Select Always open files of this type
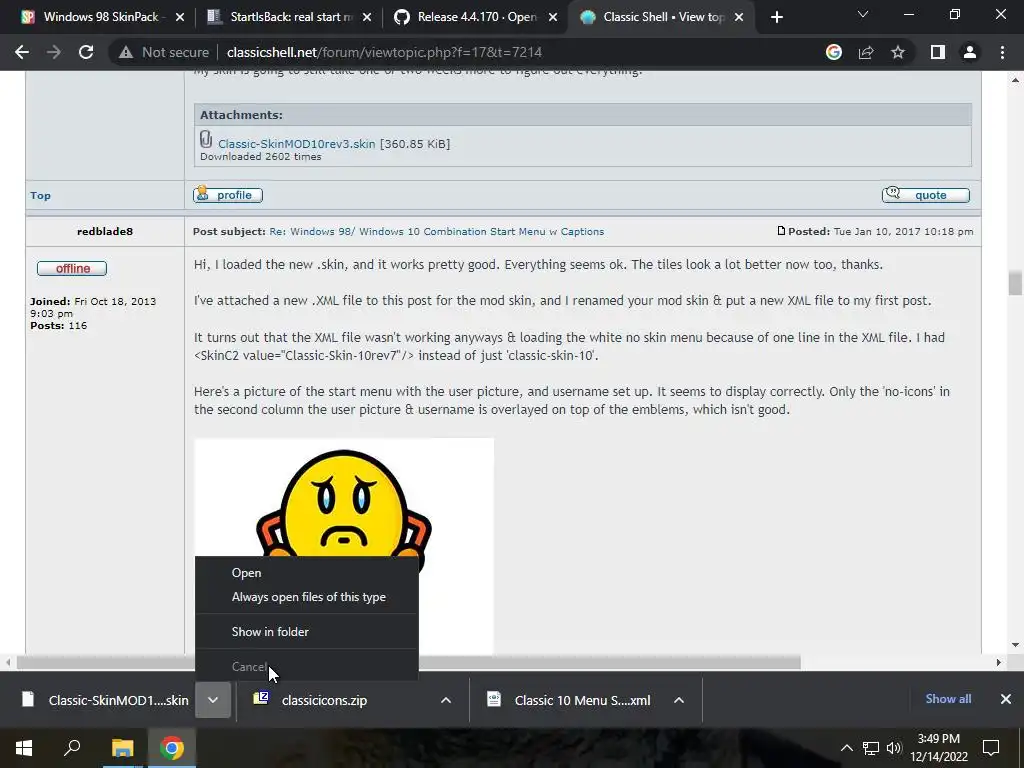 point(307,597)
